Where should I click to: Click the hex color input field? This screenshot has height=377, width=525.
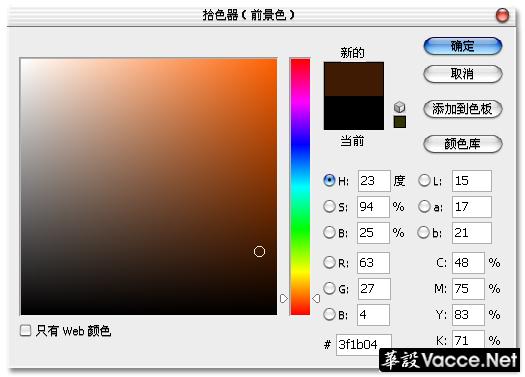364,344
